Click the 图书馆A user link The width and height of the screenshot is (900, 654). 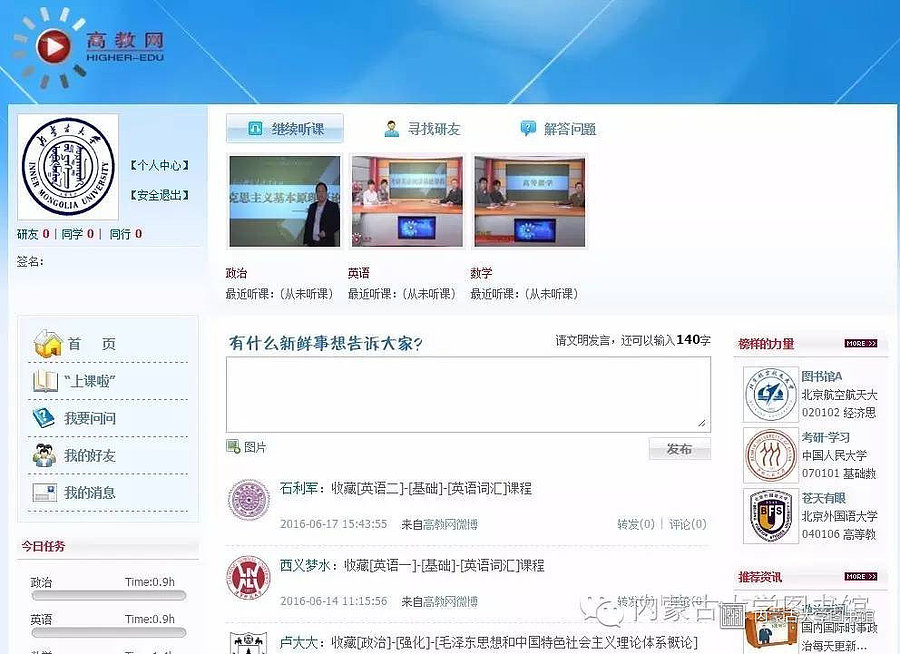tap(822, 376)
